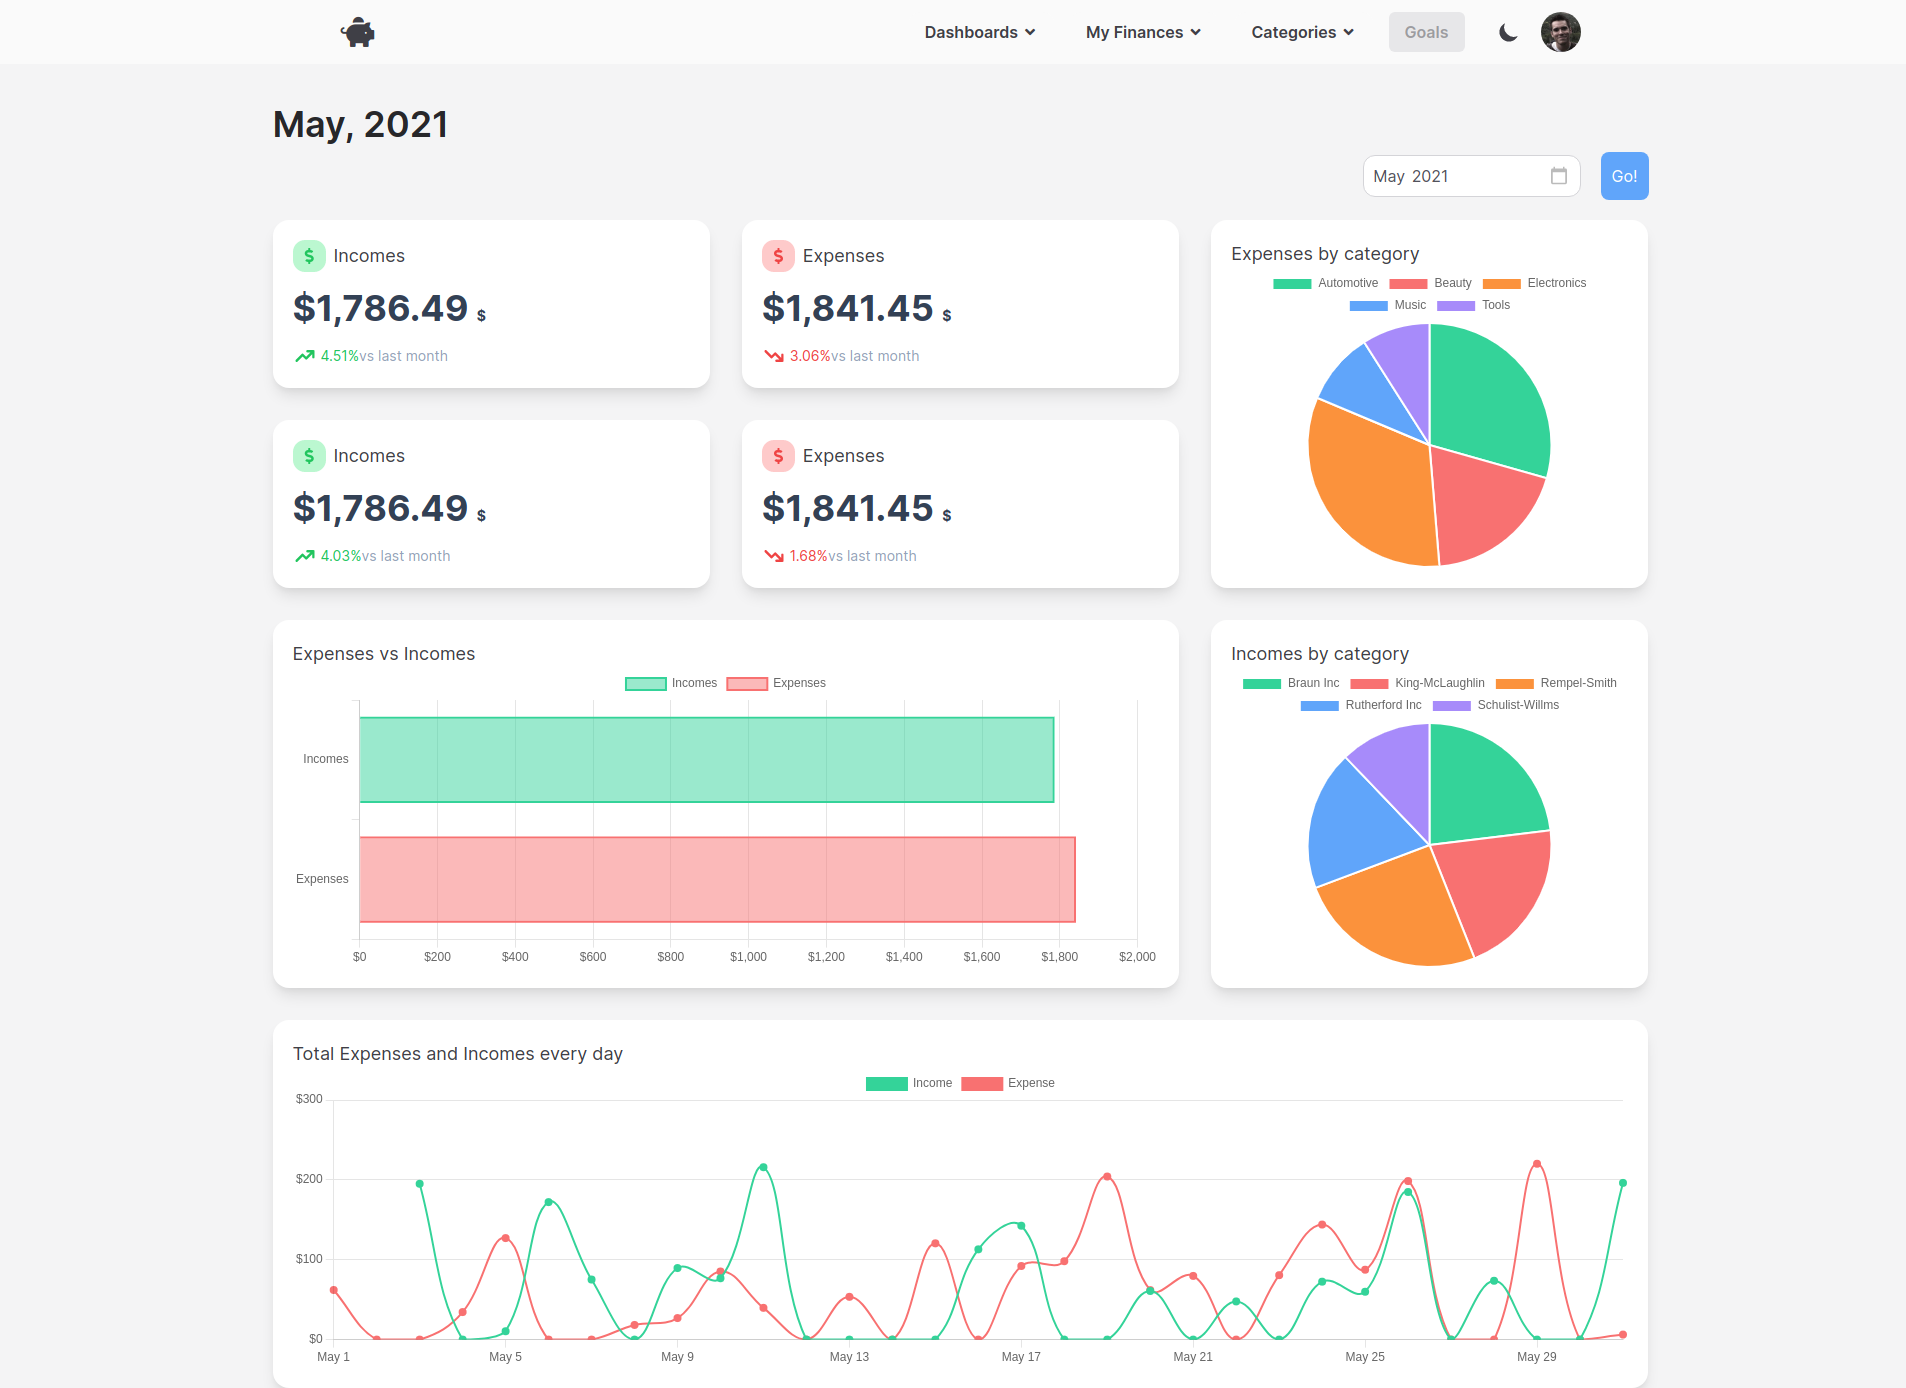The image size is (1906, 1388).
Task: Toggle Expenses legend in Expenses vs Incomes chart
Action: 776,683
